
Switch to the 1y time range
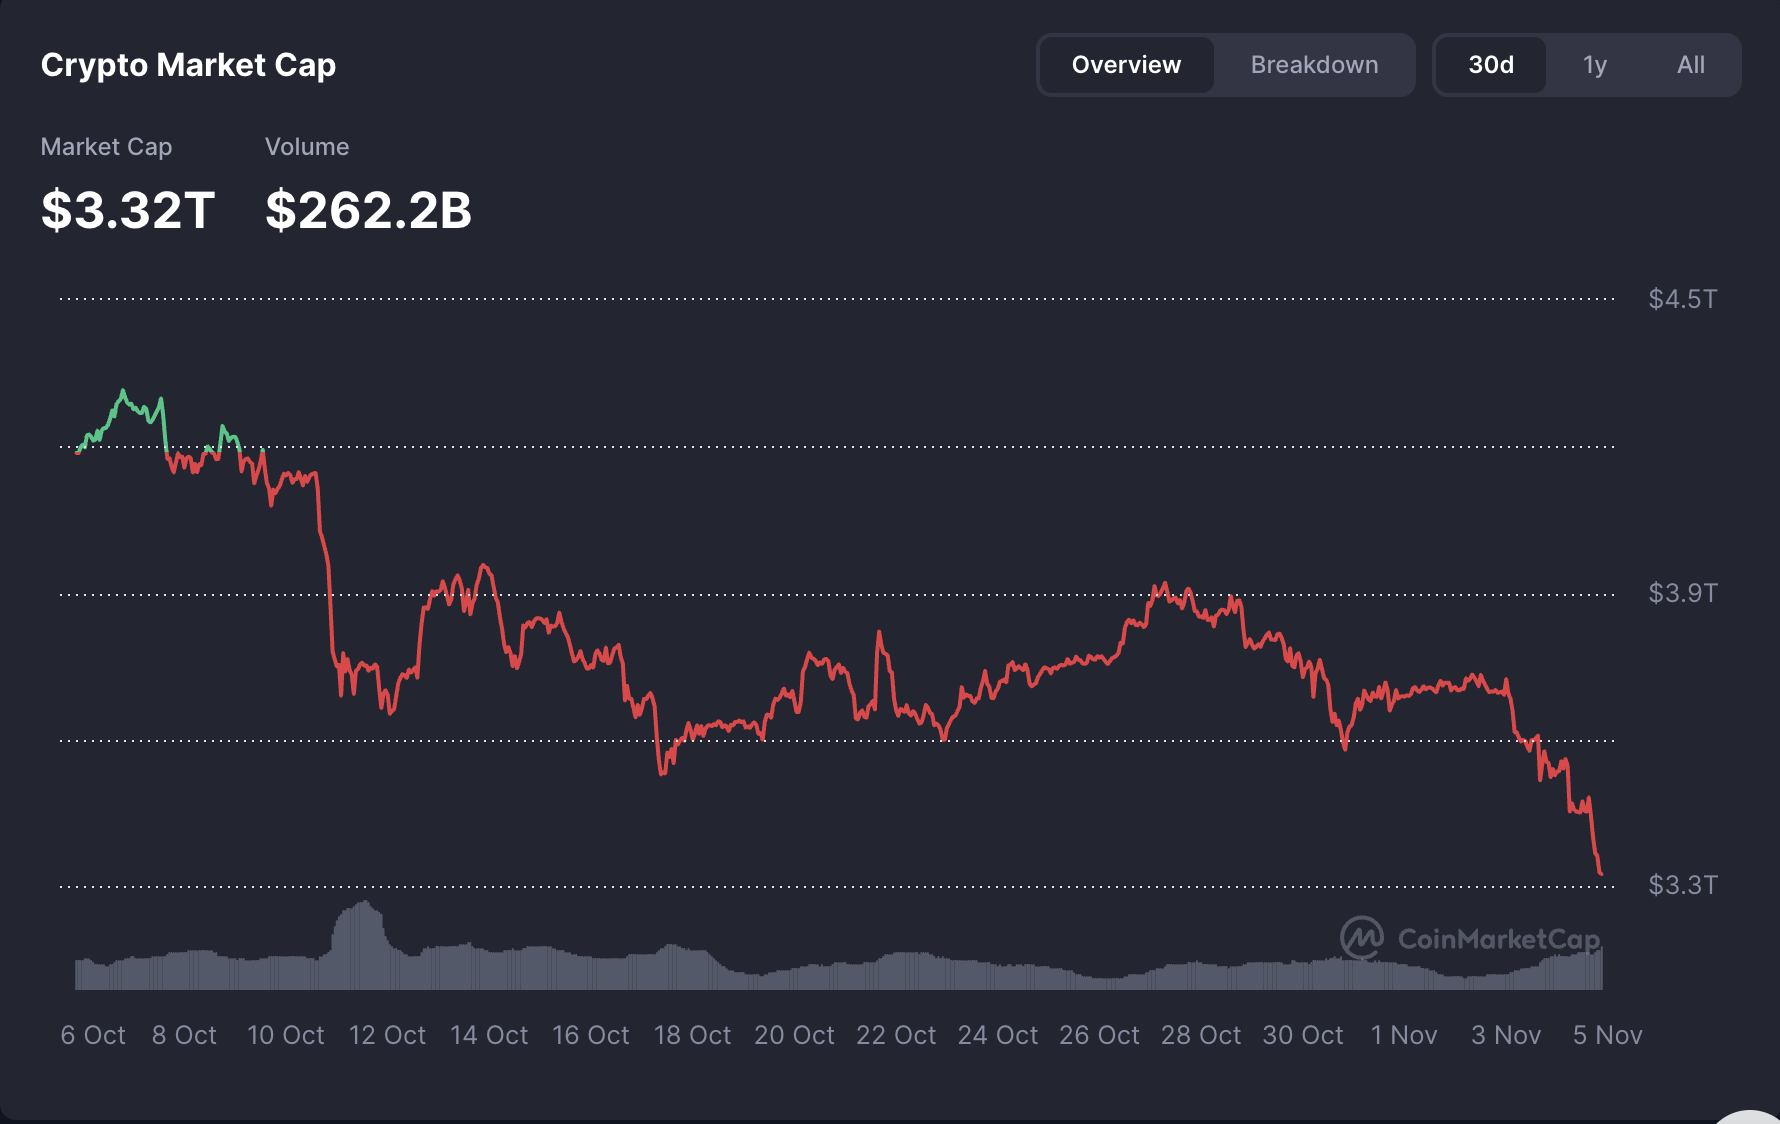click(x=1595, y=64)
